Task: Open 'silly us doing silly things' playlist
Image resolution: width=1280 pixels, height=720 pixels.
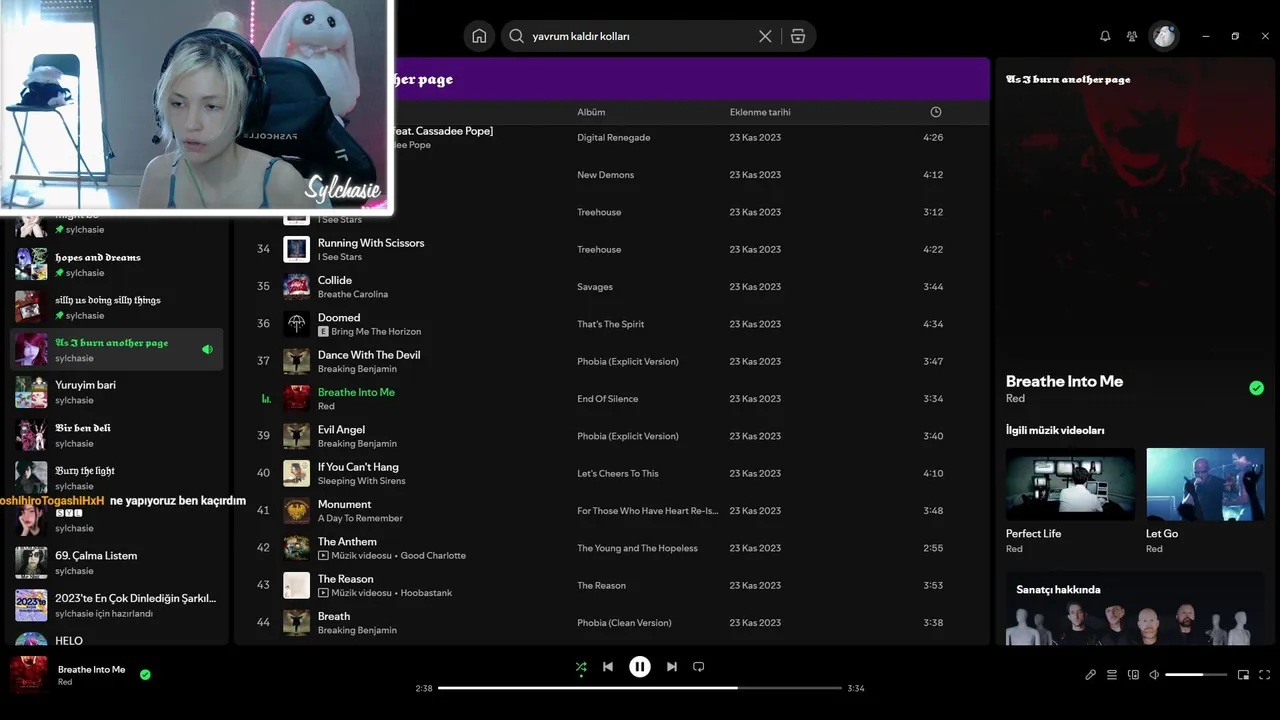Action: point(116,307)
